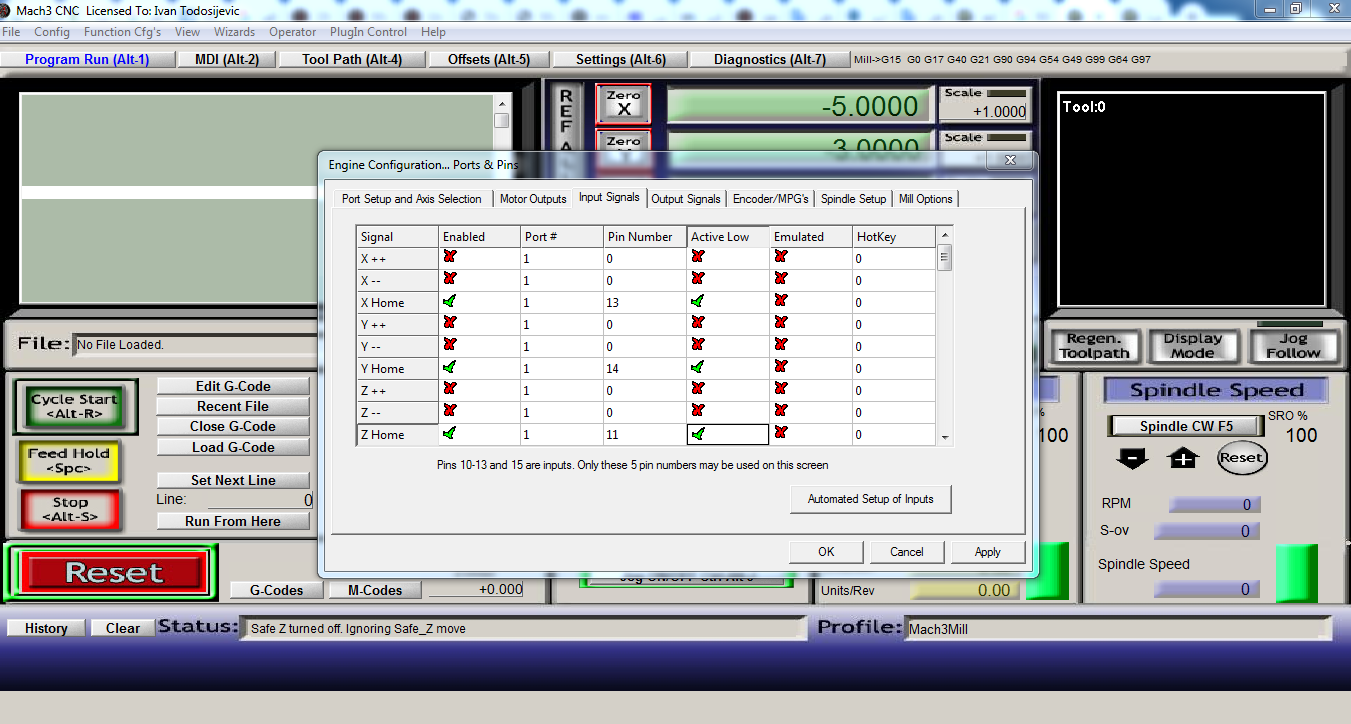Toggle Enabled mark for Y -- signal
The image size is (1351, 724).
click(x=450, y=345)
